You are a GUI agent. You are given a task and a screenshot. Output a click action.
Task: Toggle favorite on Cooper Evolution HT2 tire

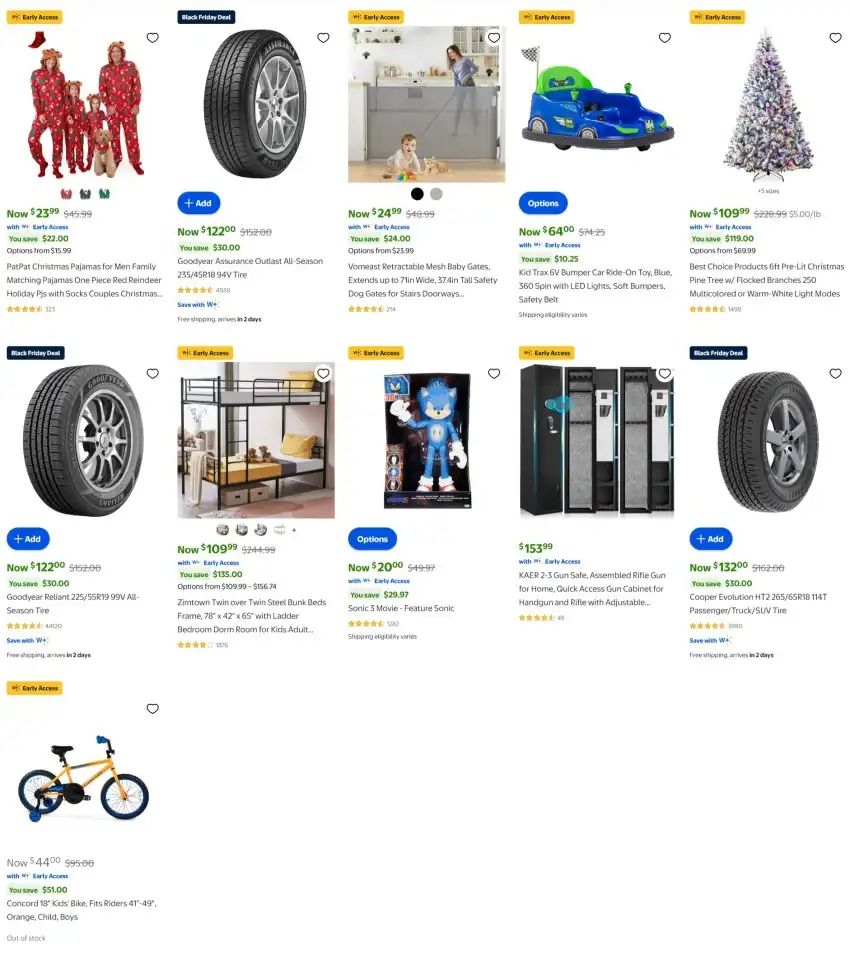(x=835, y=374)
